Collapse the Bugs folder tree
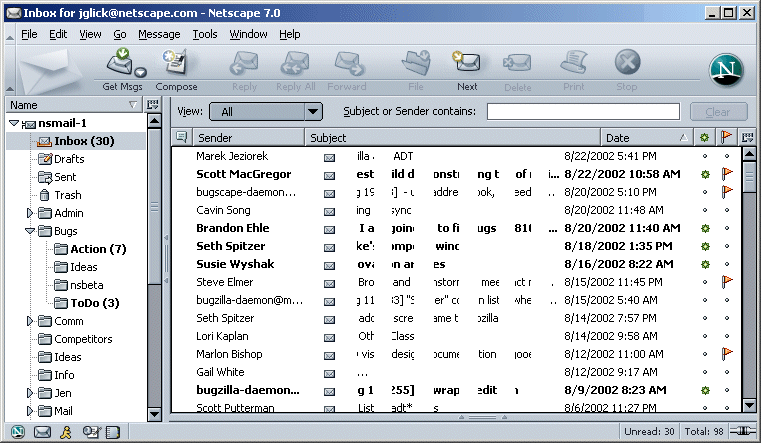 click(x=30, y=231)
